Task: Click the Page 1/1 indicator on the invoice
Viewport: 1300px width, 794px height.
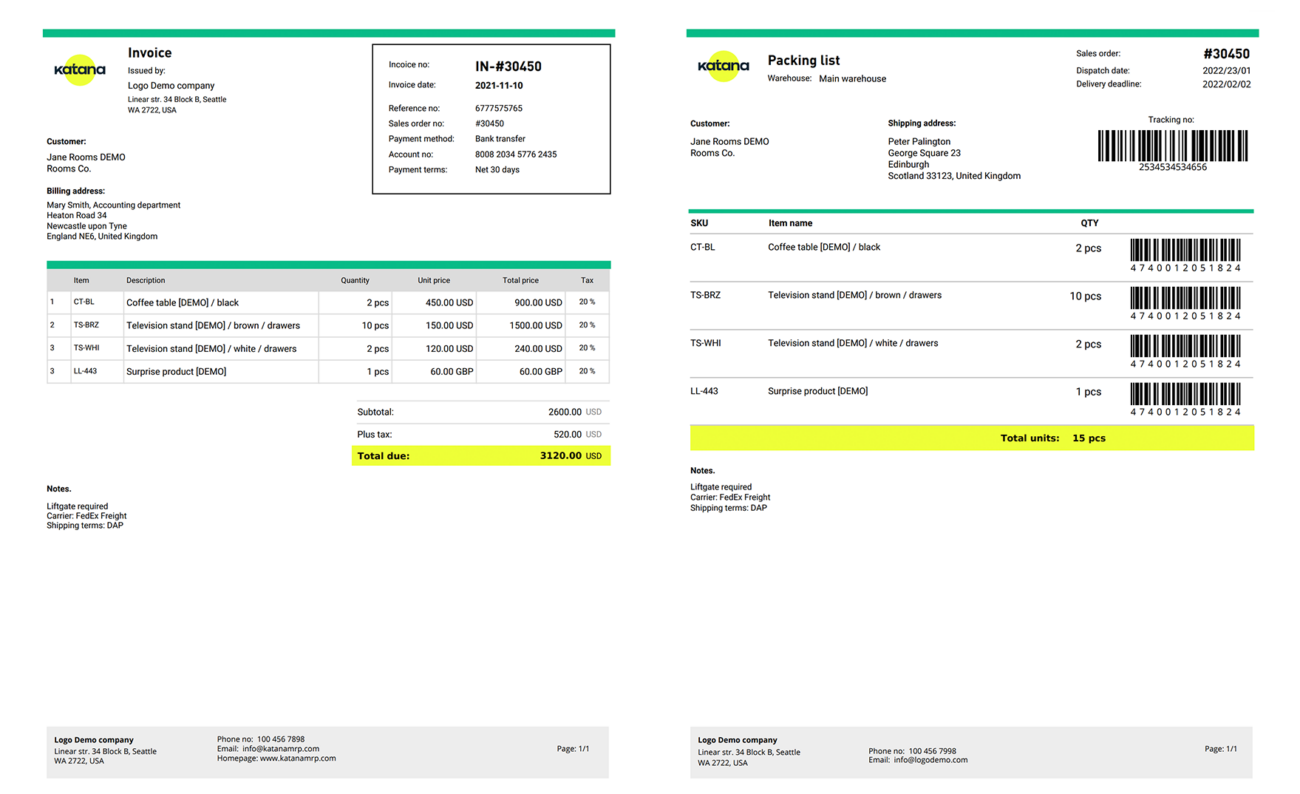Action: (571, 747)
